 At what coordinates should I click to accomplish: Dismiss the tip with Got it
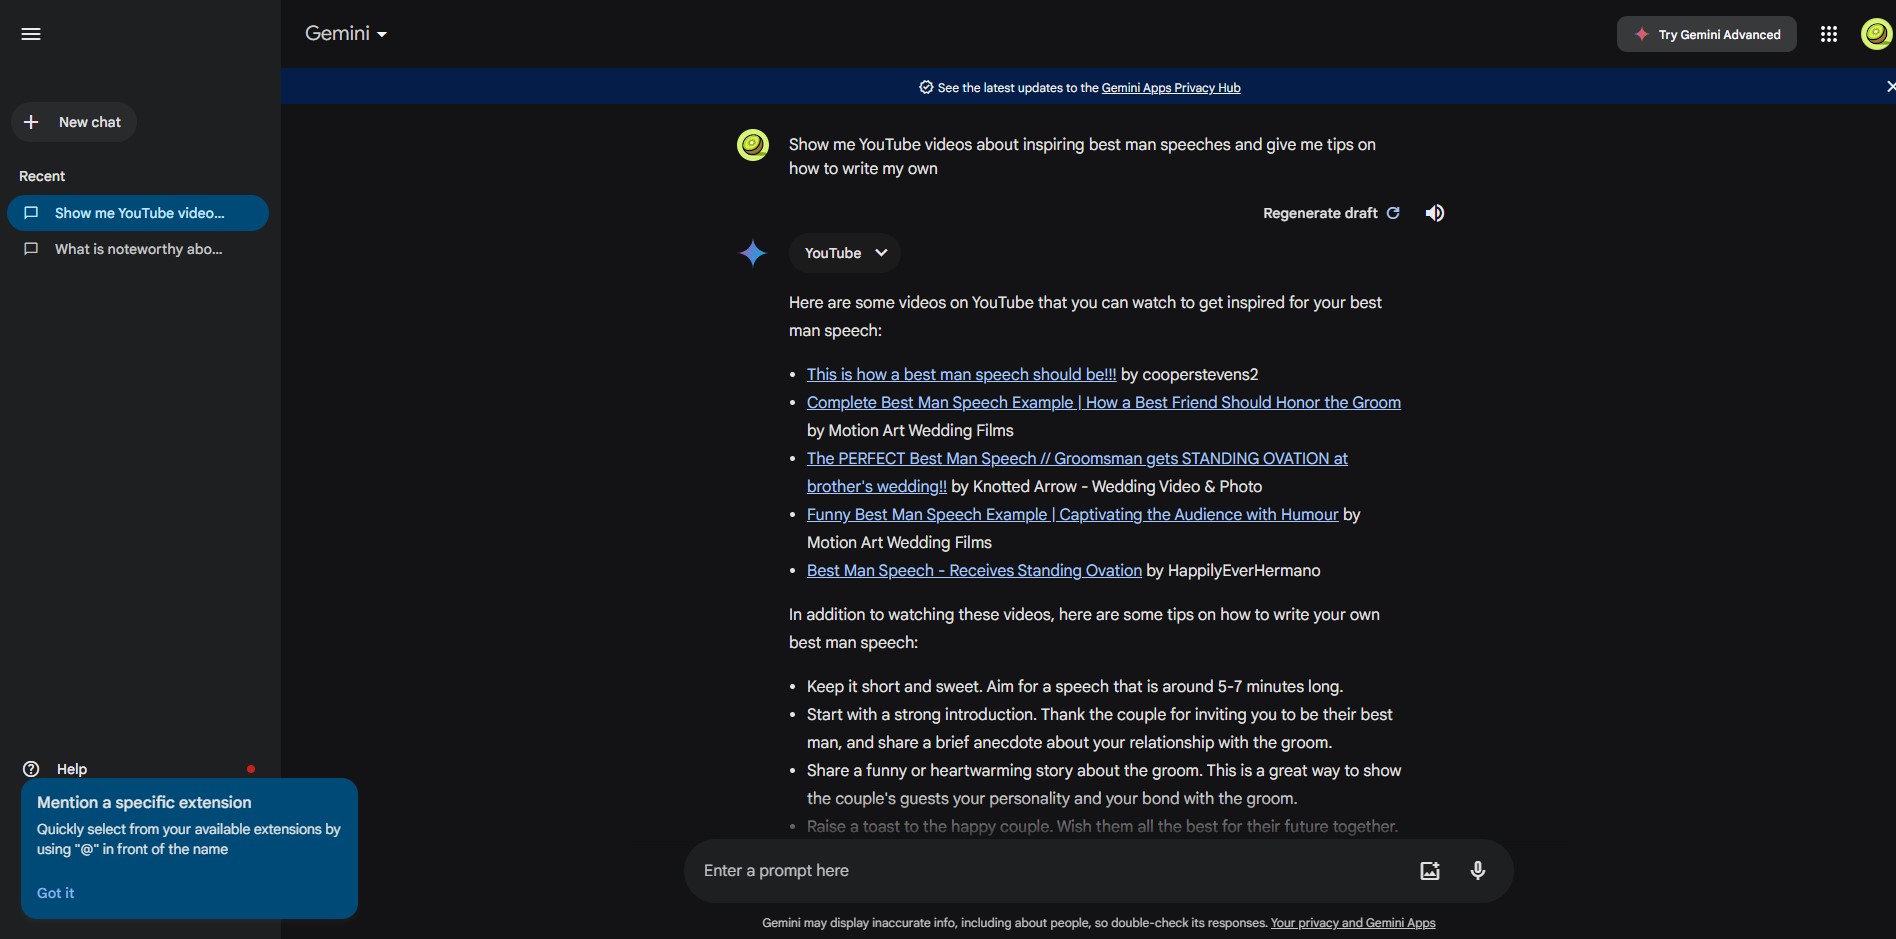pos(56,893)
